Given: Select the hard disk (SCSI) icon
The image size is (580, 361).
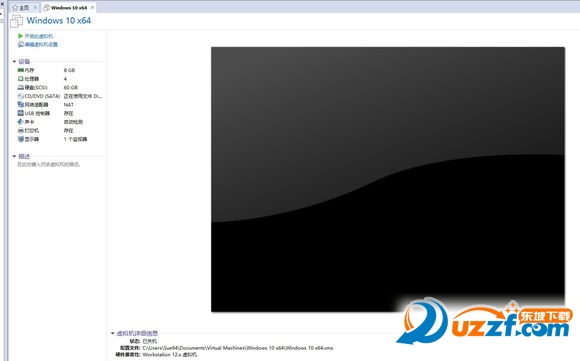Looking at the screenshot, I should [21, 87].
